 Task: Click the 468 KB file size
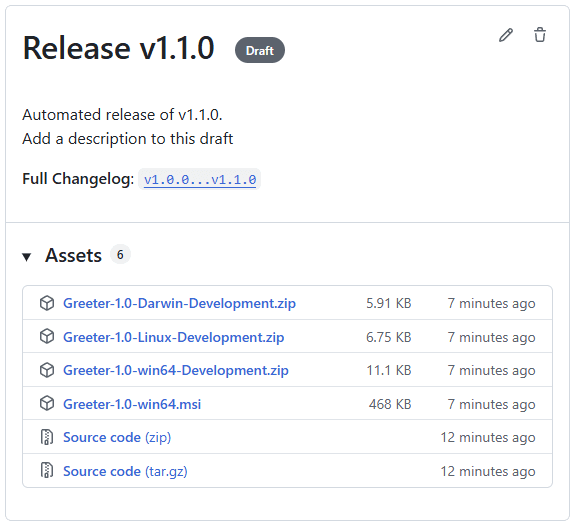tap(390, 404)
